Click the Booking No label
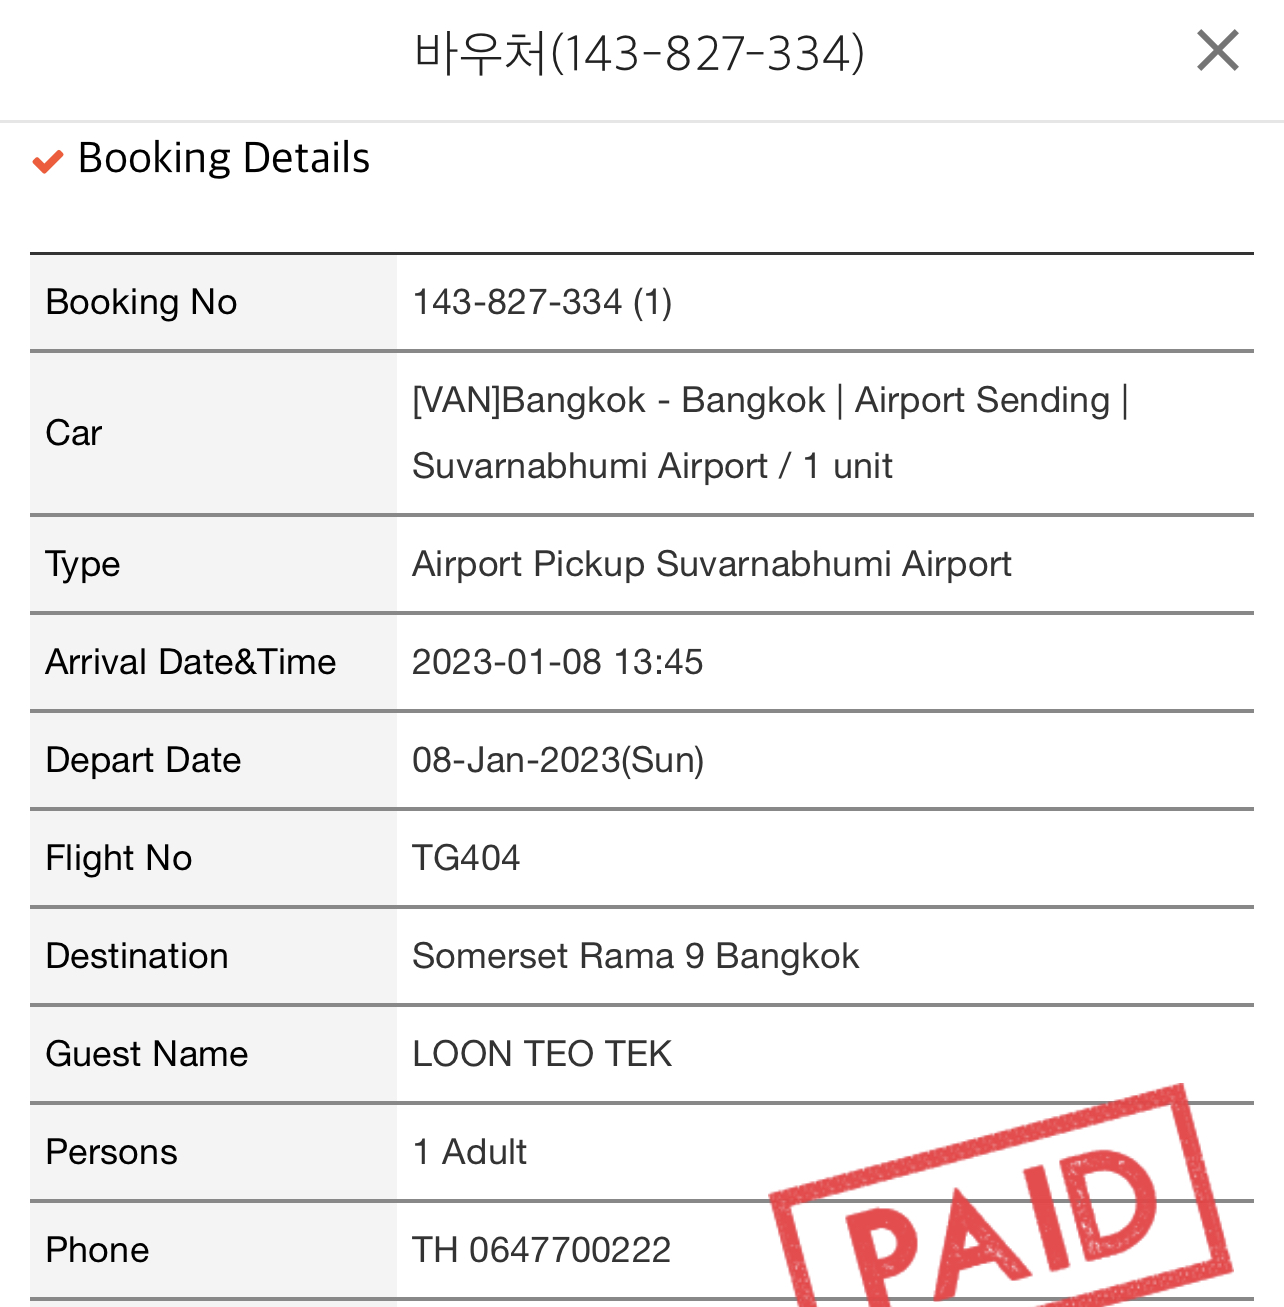Screen dimensions: 1284x1307 [141, 302]
